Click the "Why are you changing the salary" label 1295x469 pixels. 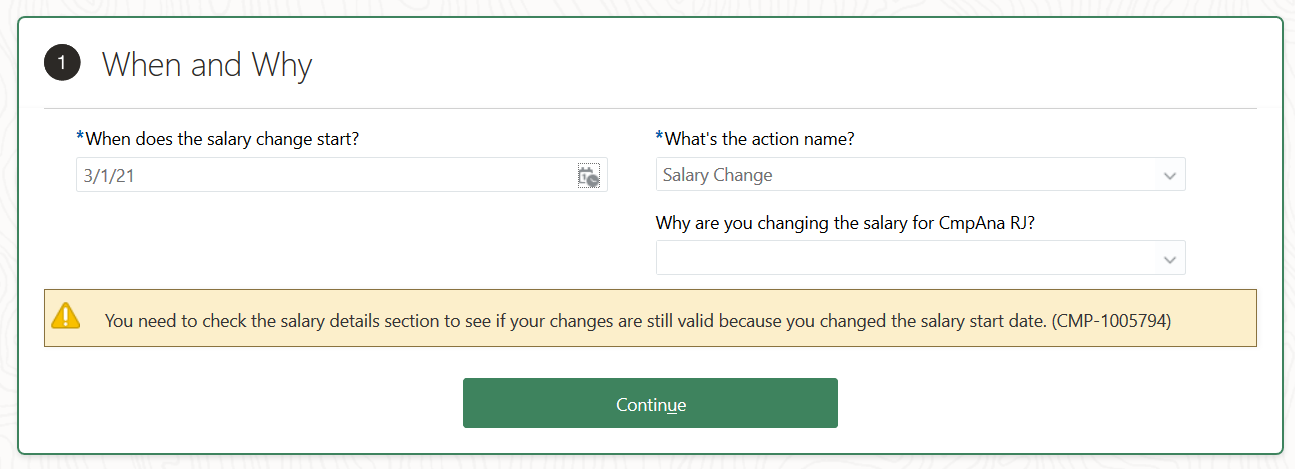845,223
